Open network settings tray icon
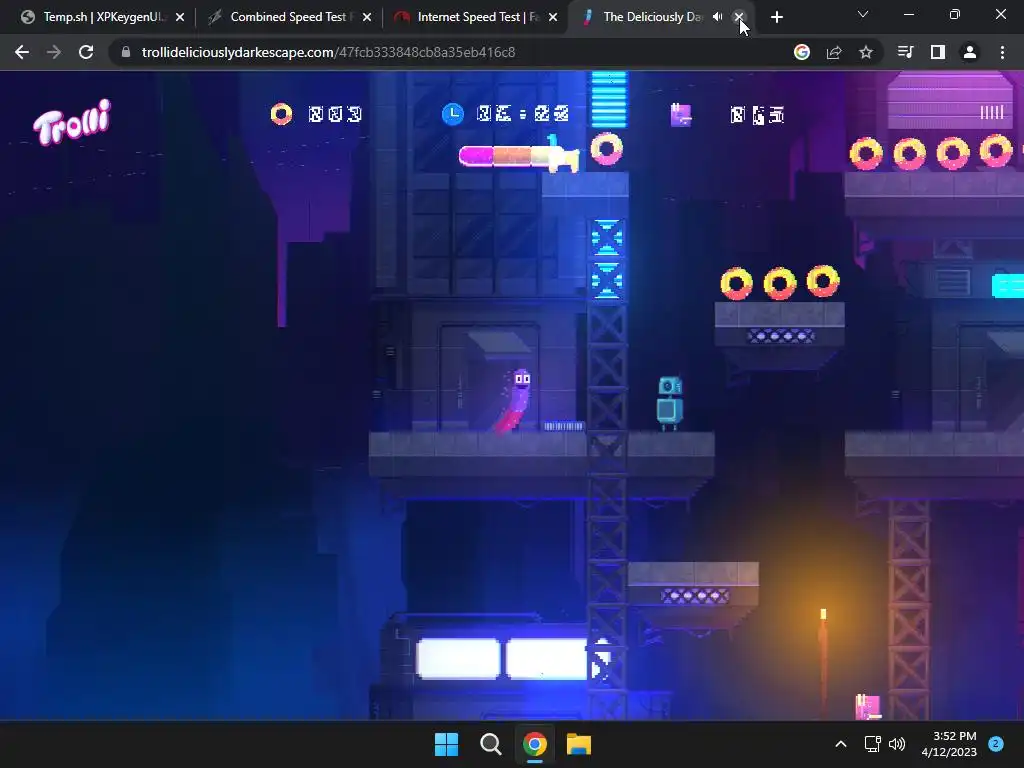This screenshot has width=1024, height=768. click(x=872, y=744)
